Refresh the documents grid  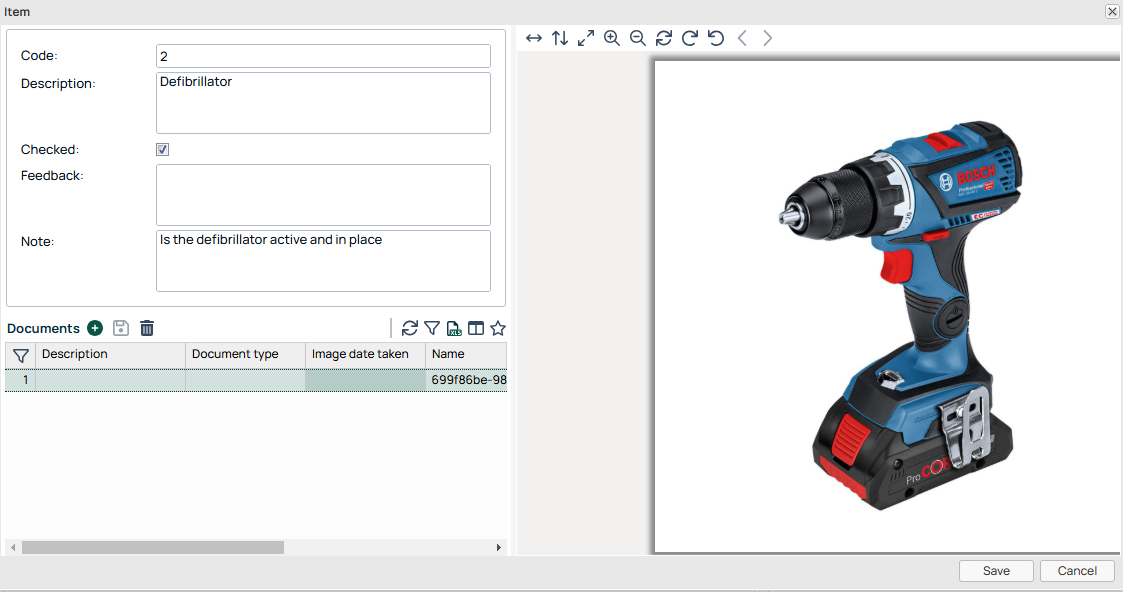[x=410, y=328]
